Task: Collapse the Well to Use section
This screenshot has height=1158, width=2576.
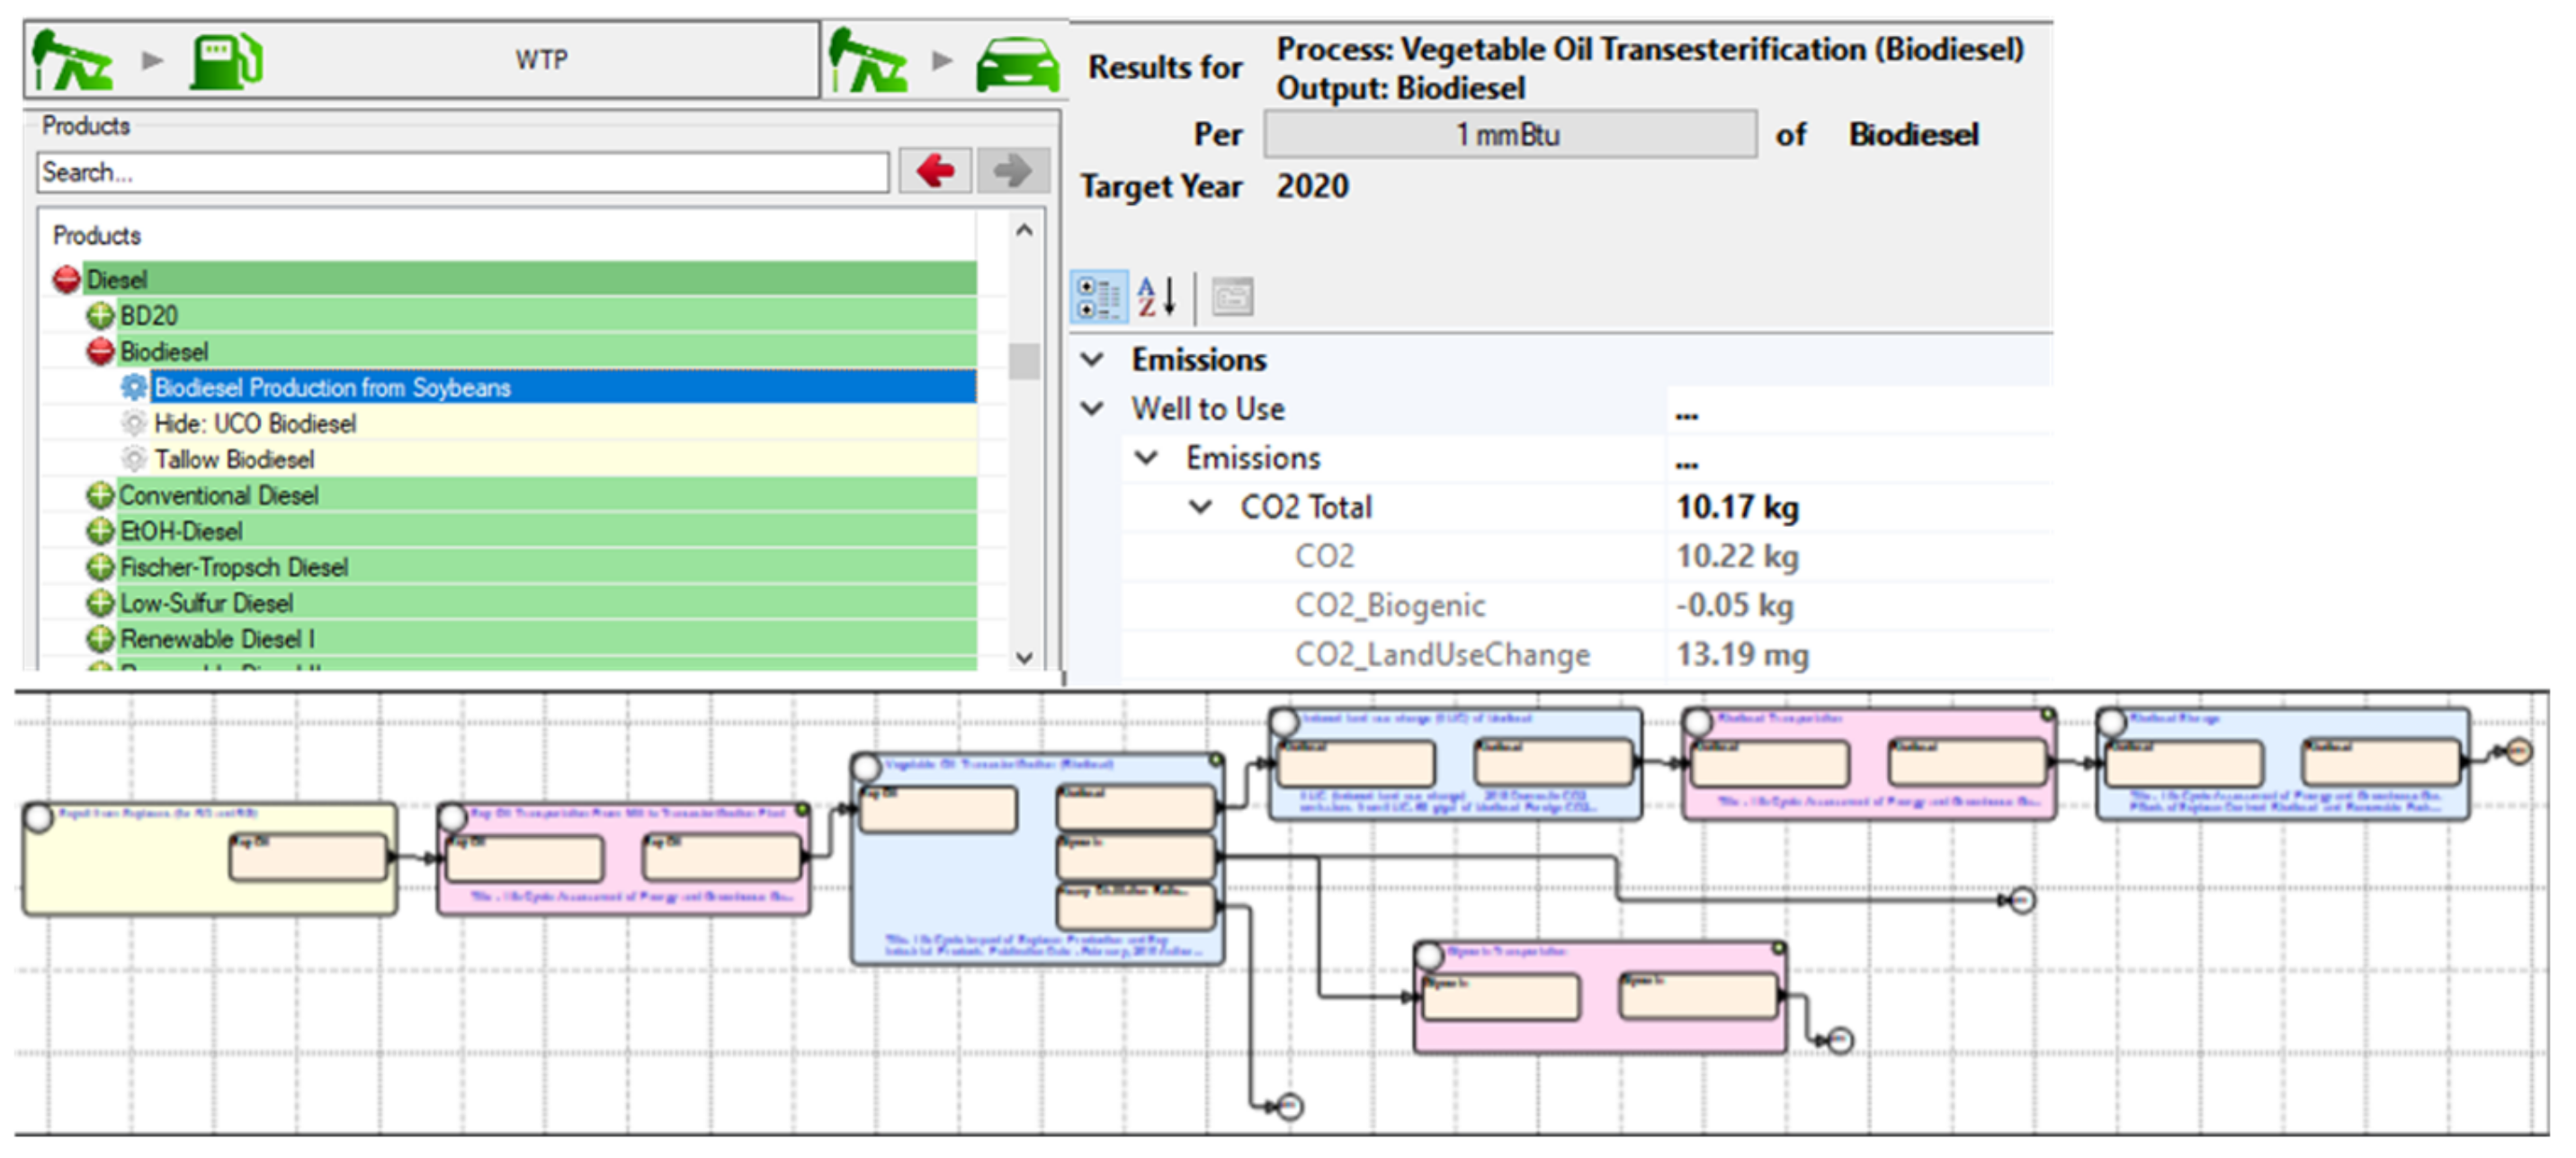Action: [x=1093, y=408]
